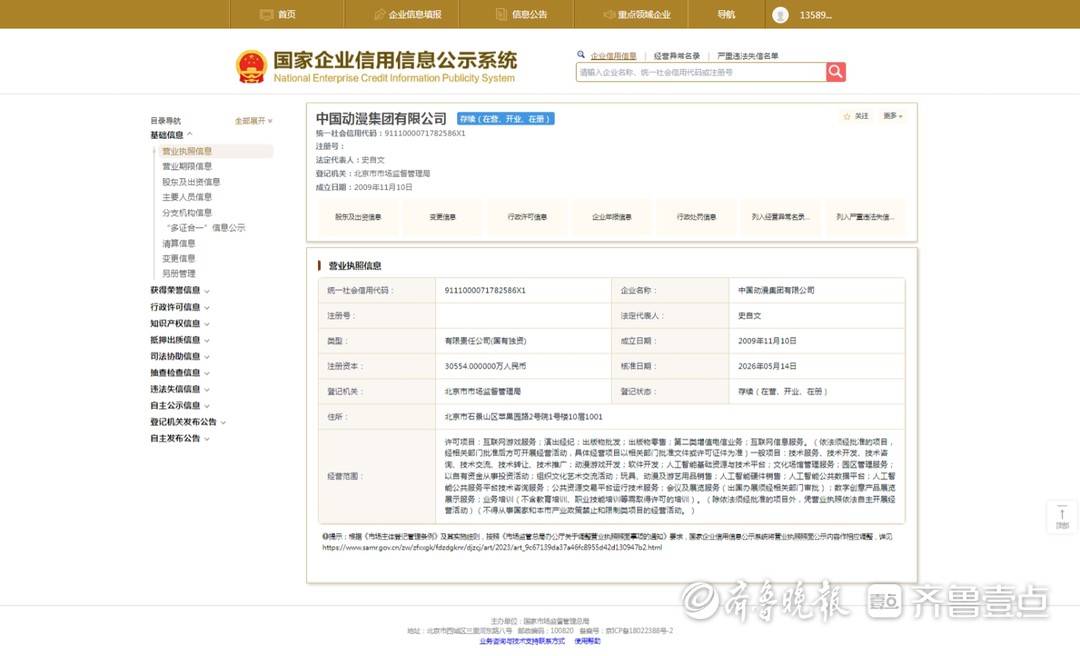Click the 股东及出资信息 card button
Image resolution: width=1080 pixels, height=656 pixels.
[x=358, y=217]
